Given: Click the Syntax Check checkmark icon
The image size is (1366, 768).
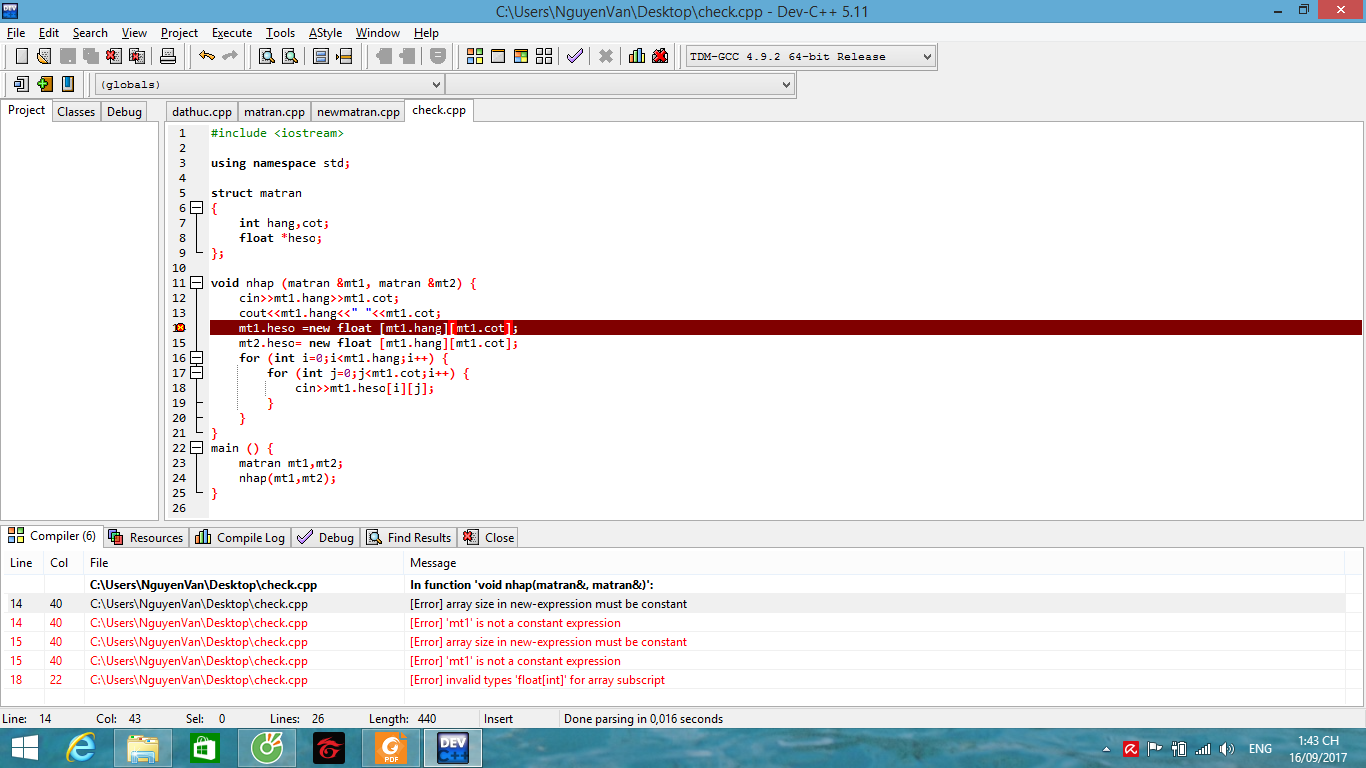Looking at the screenshot, I should pyautogui.click(x=574, y=56).
